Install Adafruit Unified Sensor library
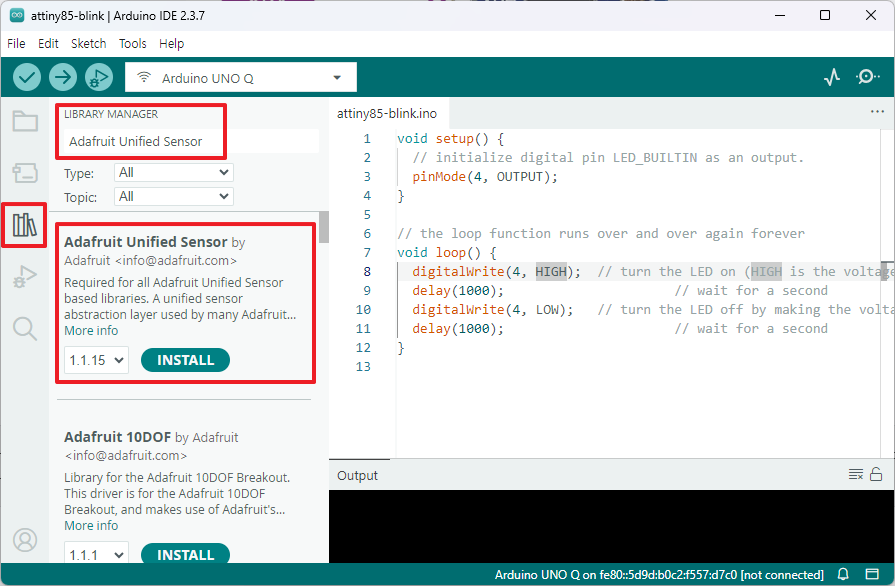Screen dimensions: 895x586 [185, 360]
